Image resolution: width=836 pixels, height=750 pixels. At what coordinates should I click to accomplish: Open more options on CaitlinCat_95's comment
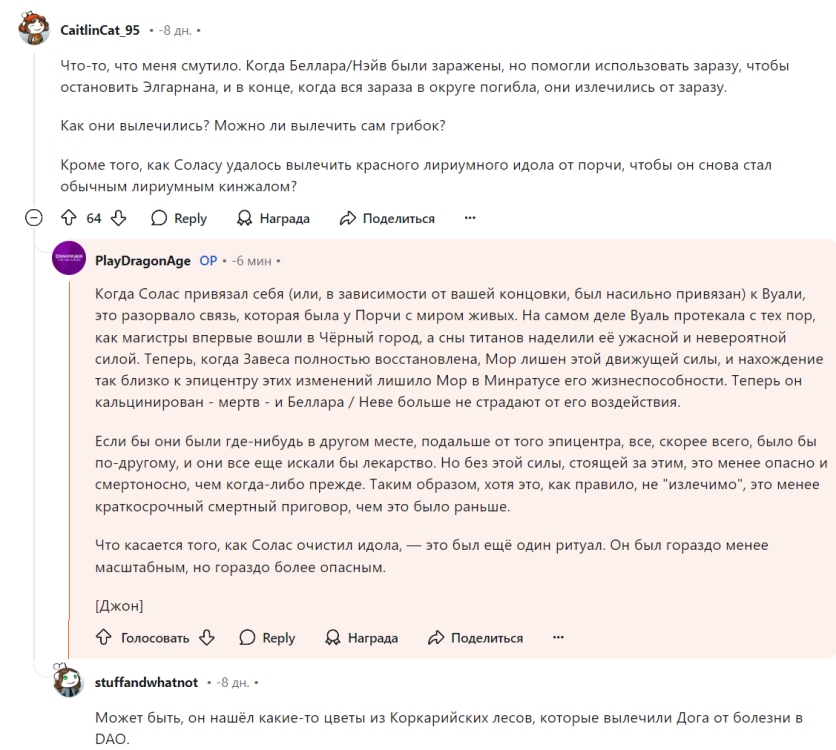point(470,218)
